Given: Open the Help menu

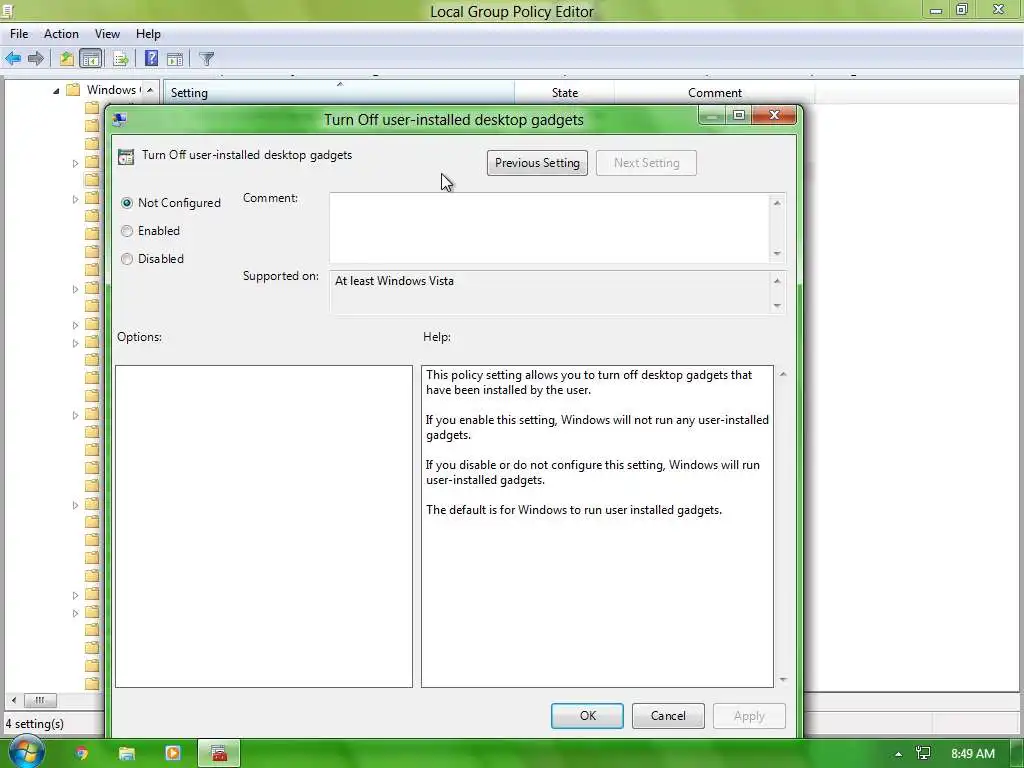Looking at the screenshot, I should (x=148, y=34).
